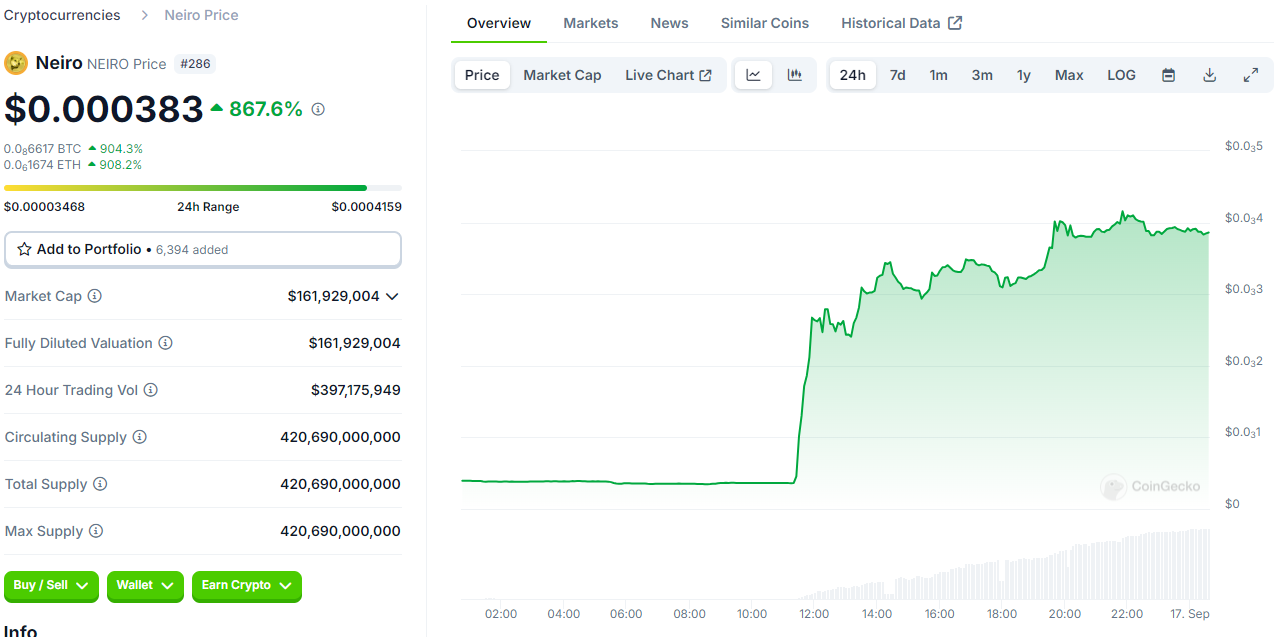The width and height of the screenshot is (1282, 637).
Task: Click the breadcrumb arrow separator after Cryptocurrencies
Action: point(144,15)
